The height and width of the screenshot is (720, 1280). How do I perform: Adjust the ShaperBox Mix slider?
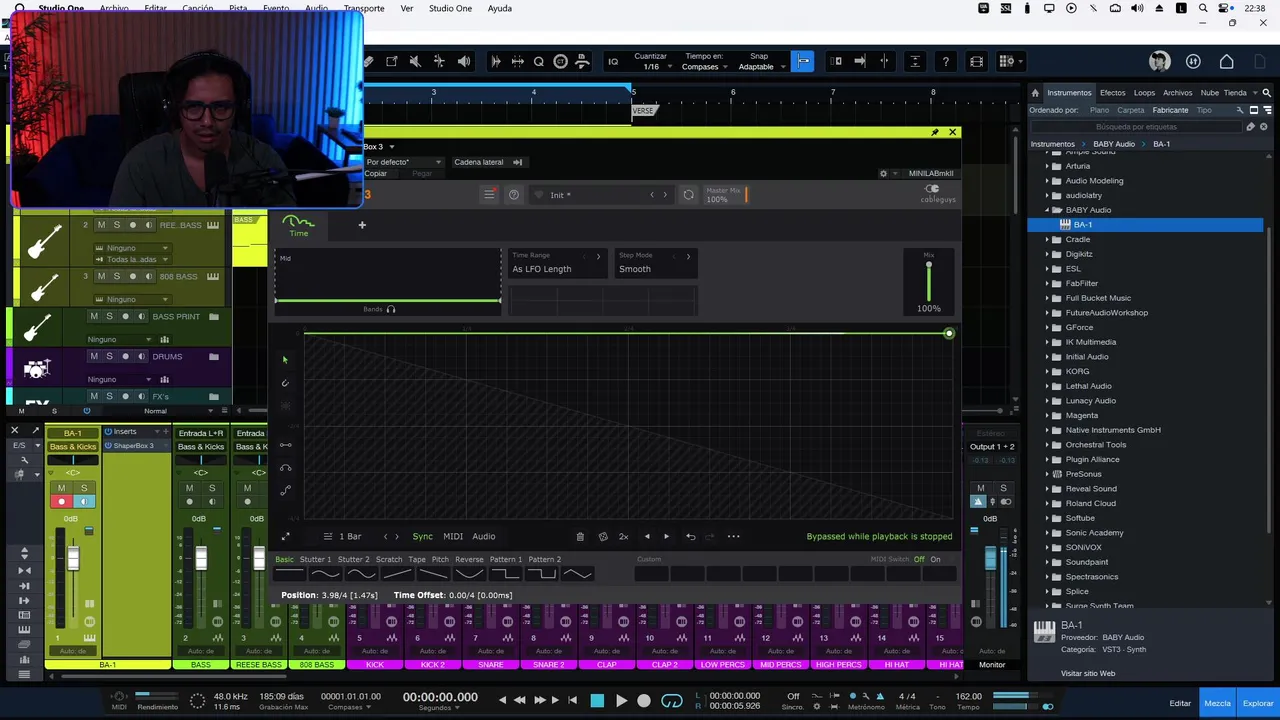(x=929, y=280)
